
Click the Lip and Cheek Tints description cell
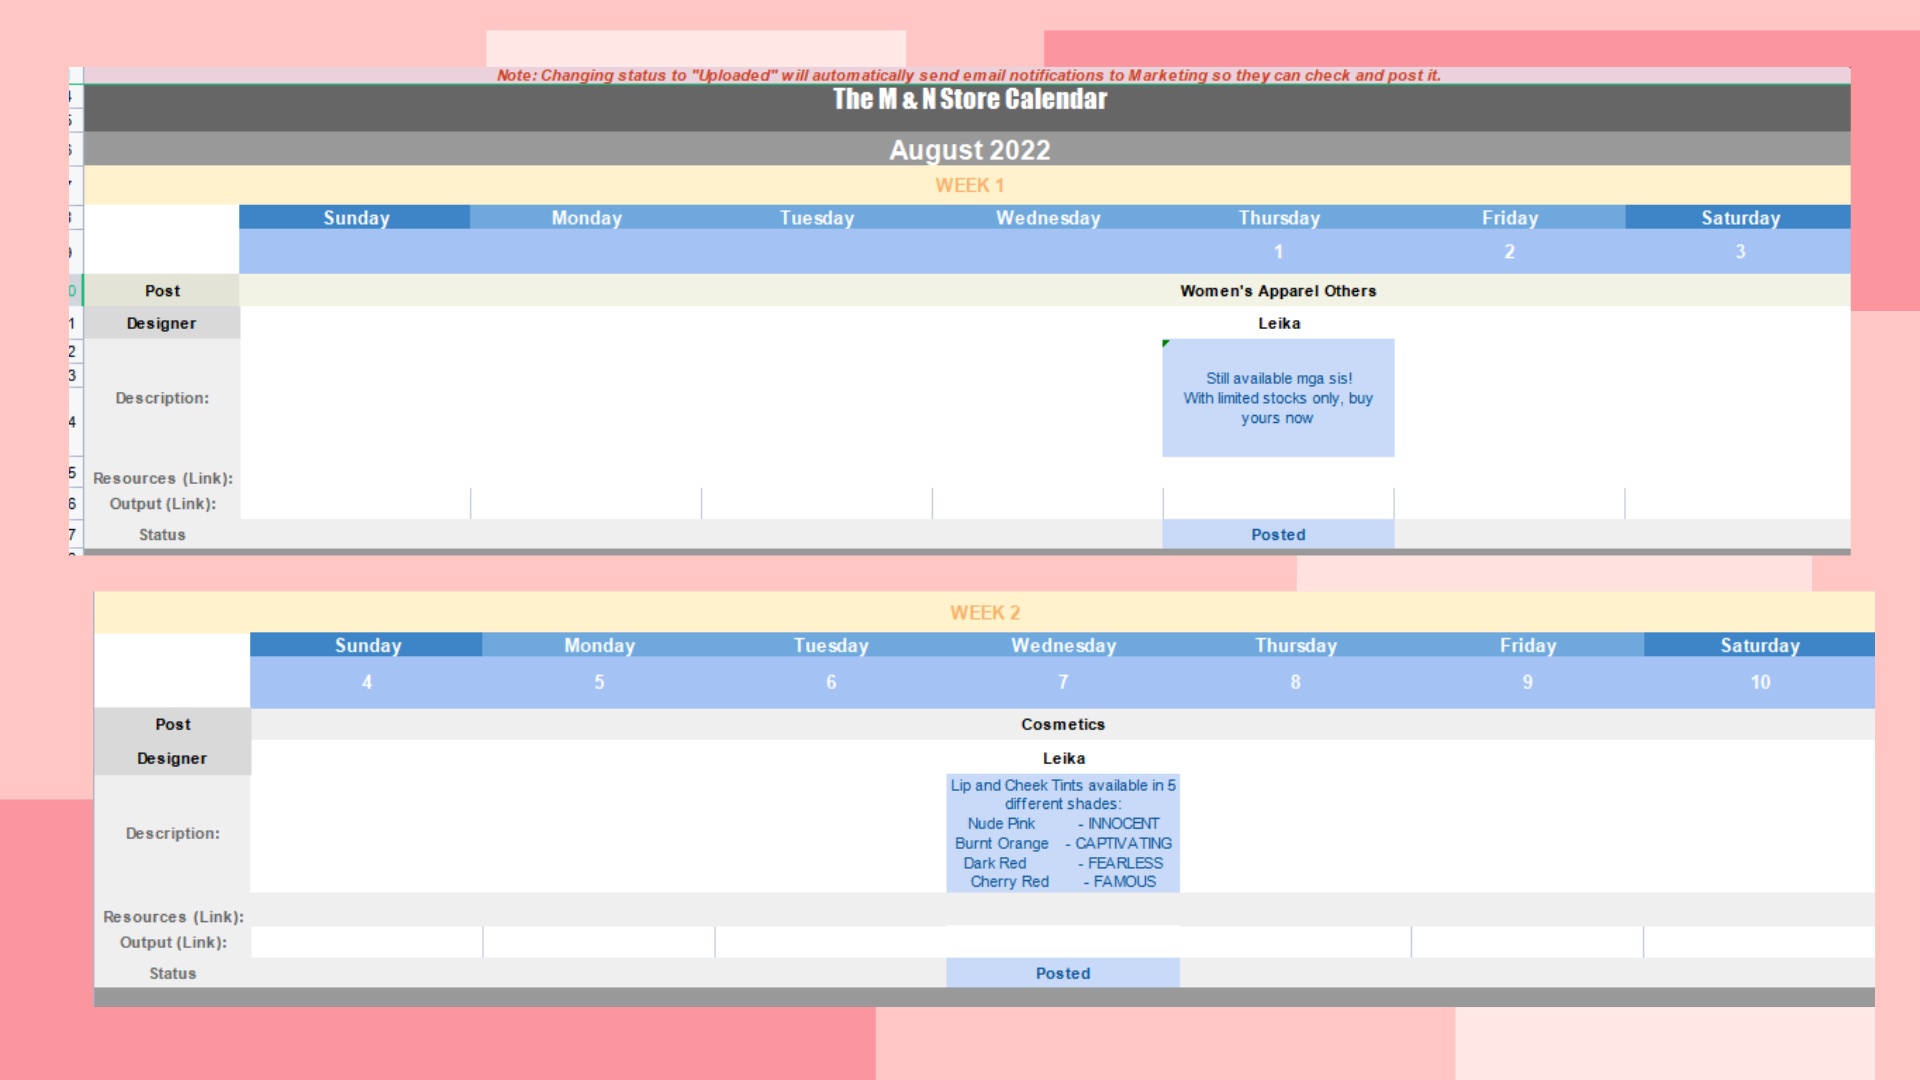[x=1063, y=833]
